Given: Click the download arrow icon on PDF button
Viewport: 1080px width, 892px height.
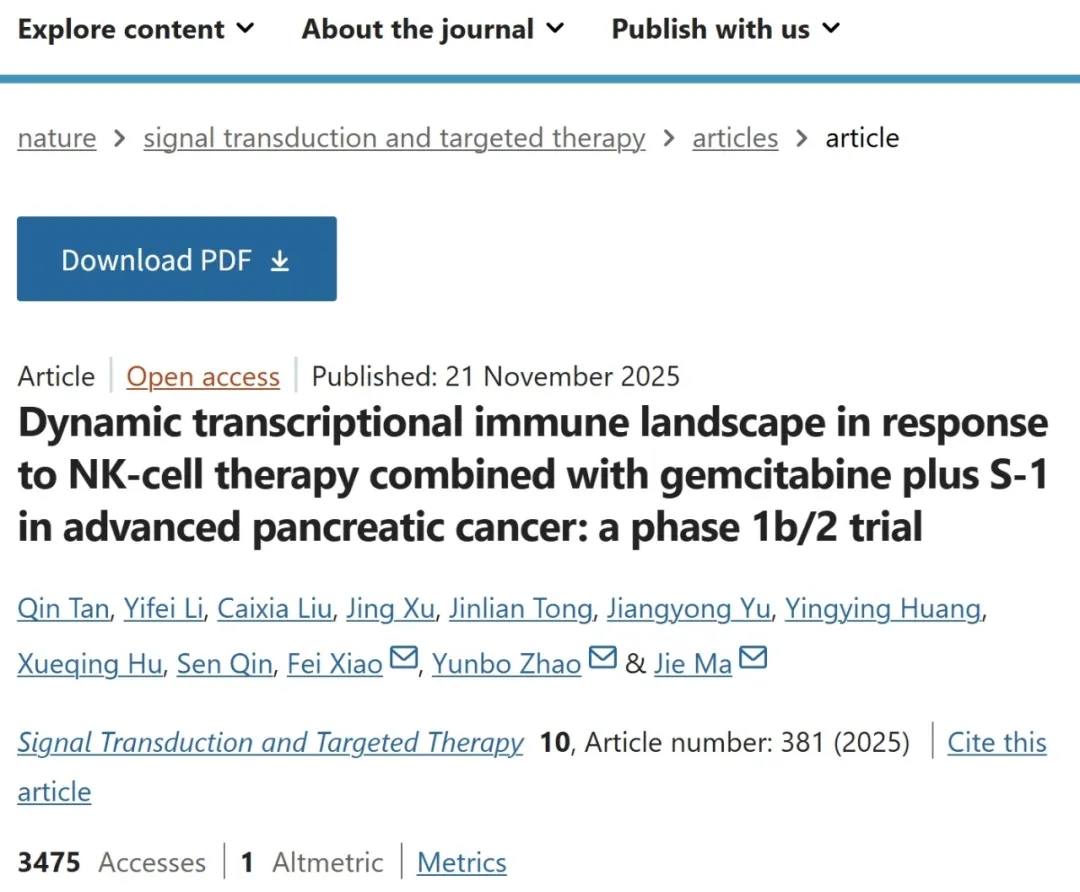Looking at the screenshot, I should 280,261.
